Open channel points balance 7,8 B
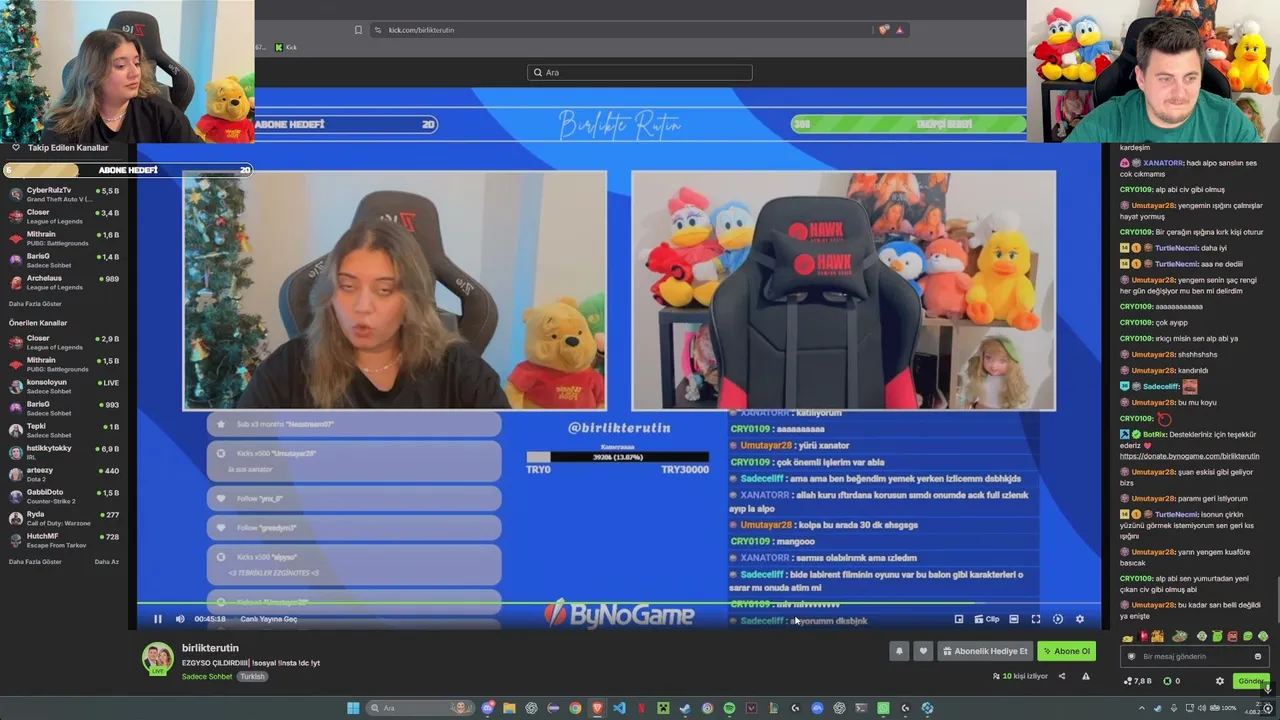 1138,681
